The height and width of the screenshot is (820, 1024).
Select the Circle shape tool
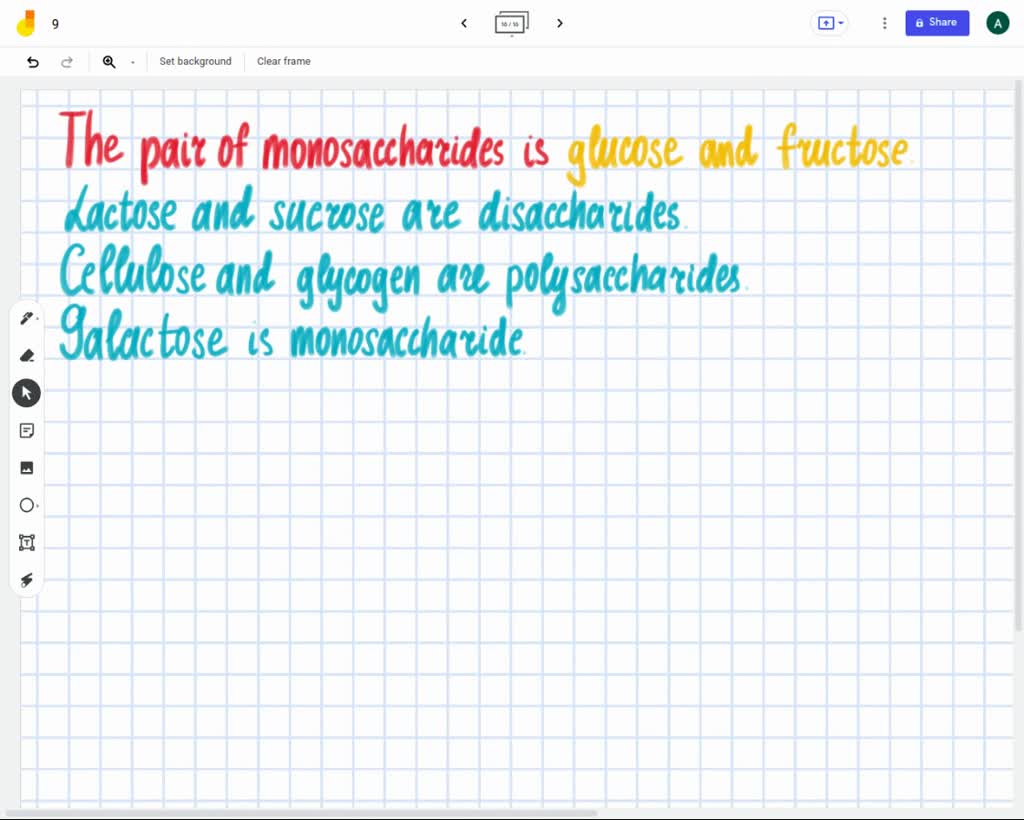pos(27,505)
